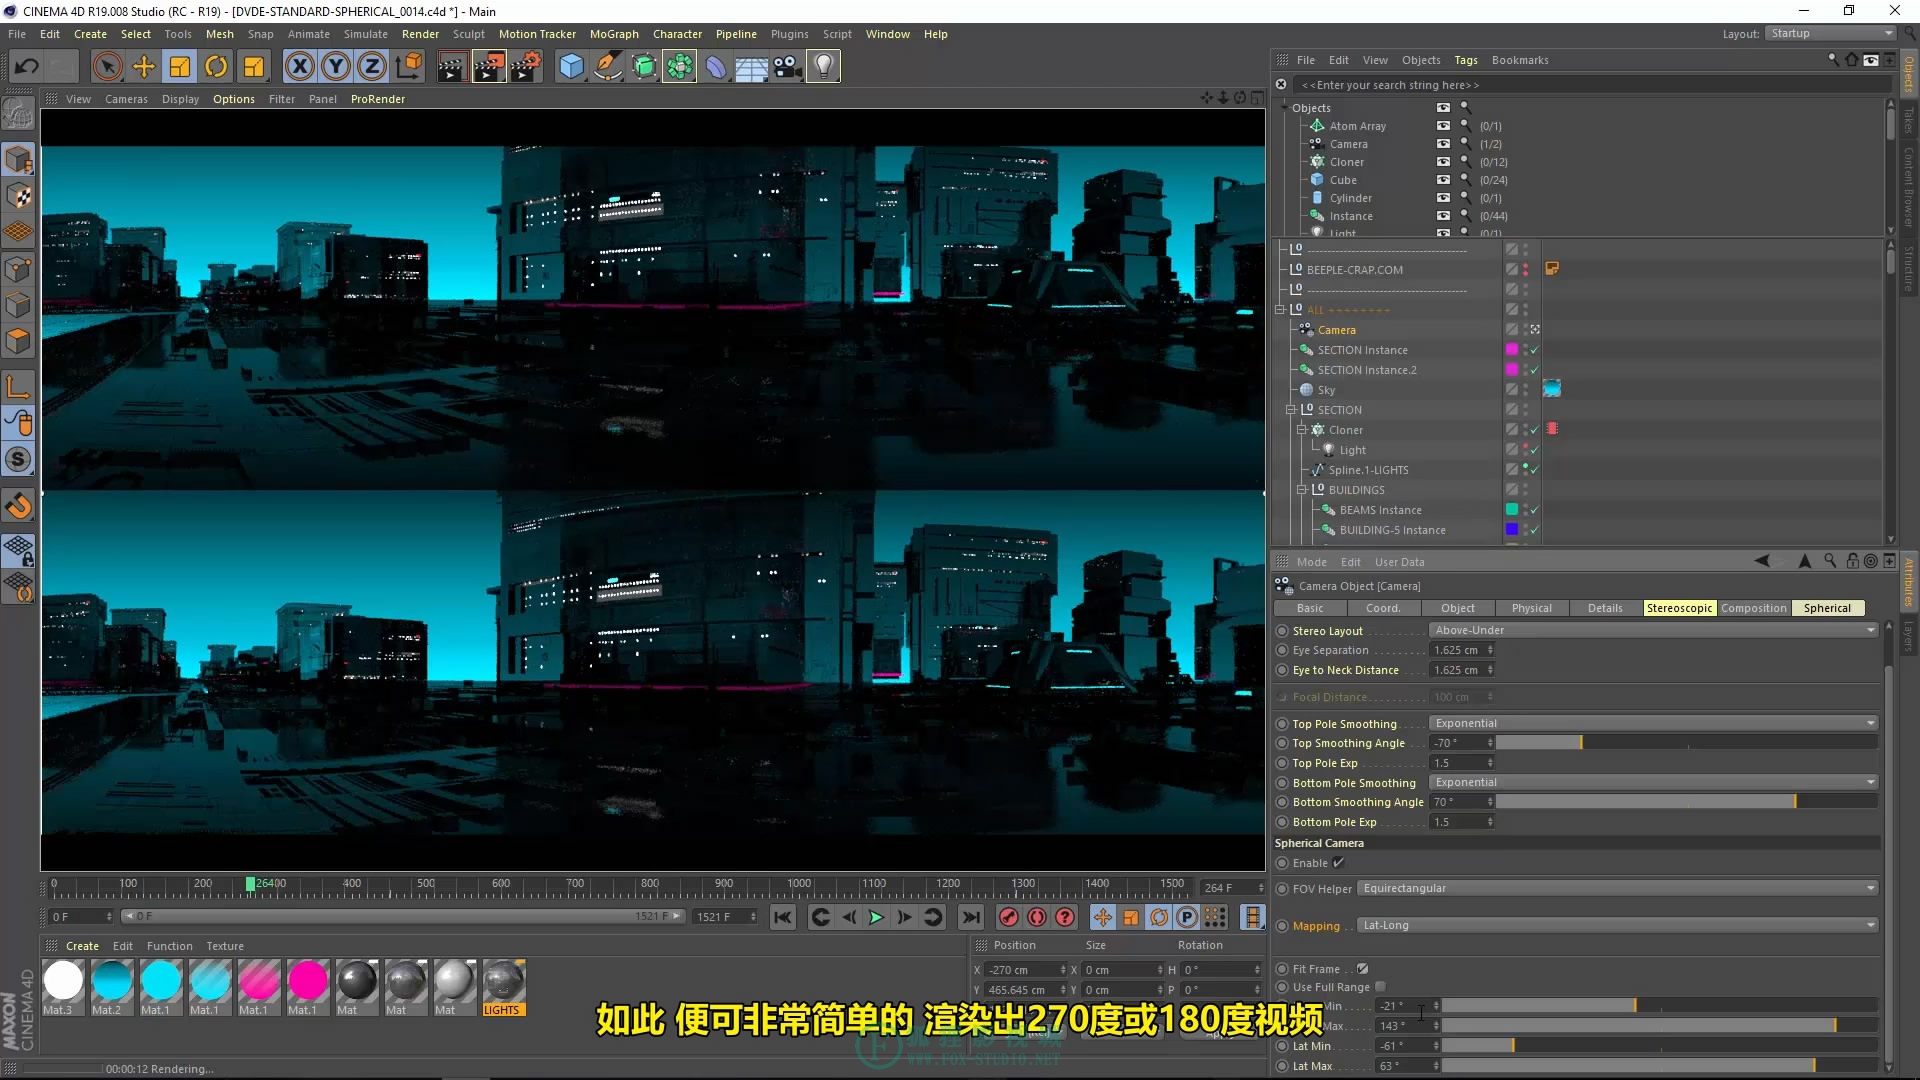Open the Layout Startup dropdown

pyautogui.click(x=1830, y=34)
